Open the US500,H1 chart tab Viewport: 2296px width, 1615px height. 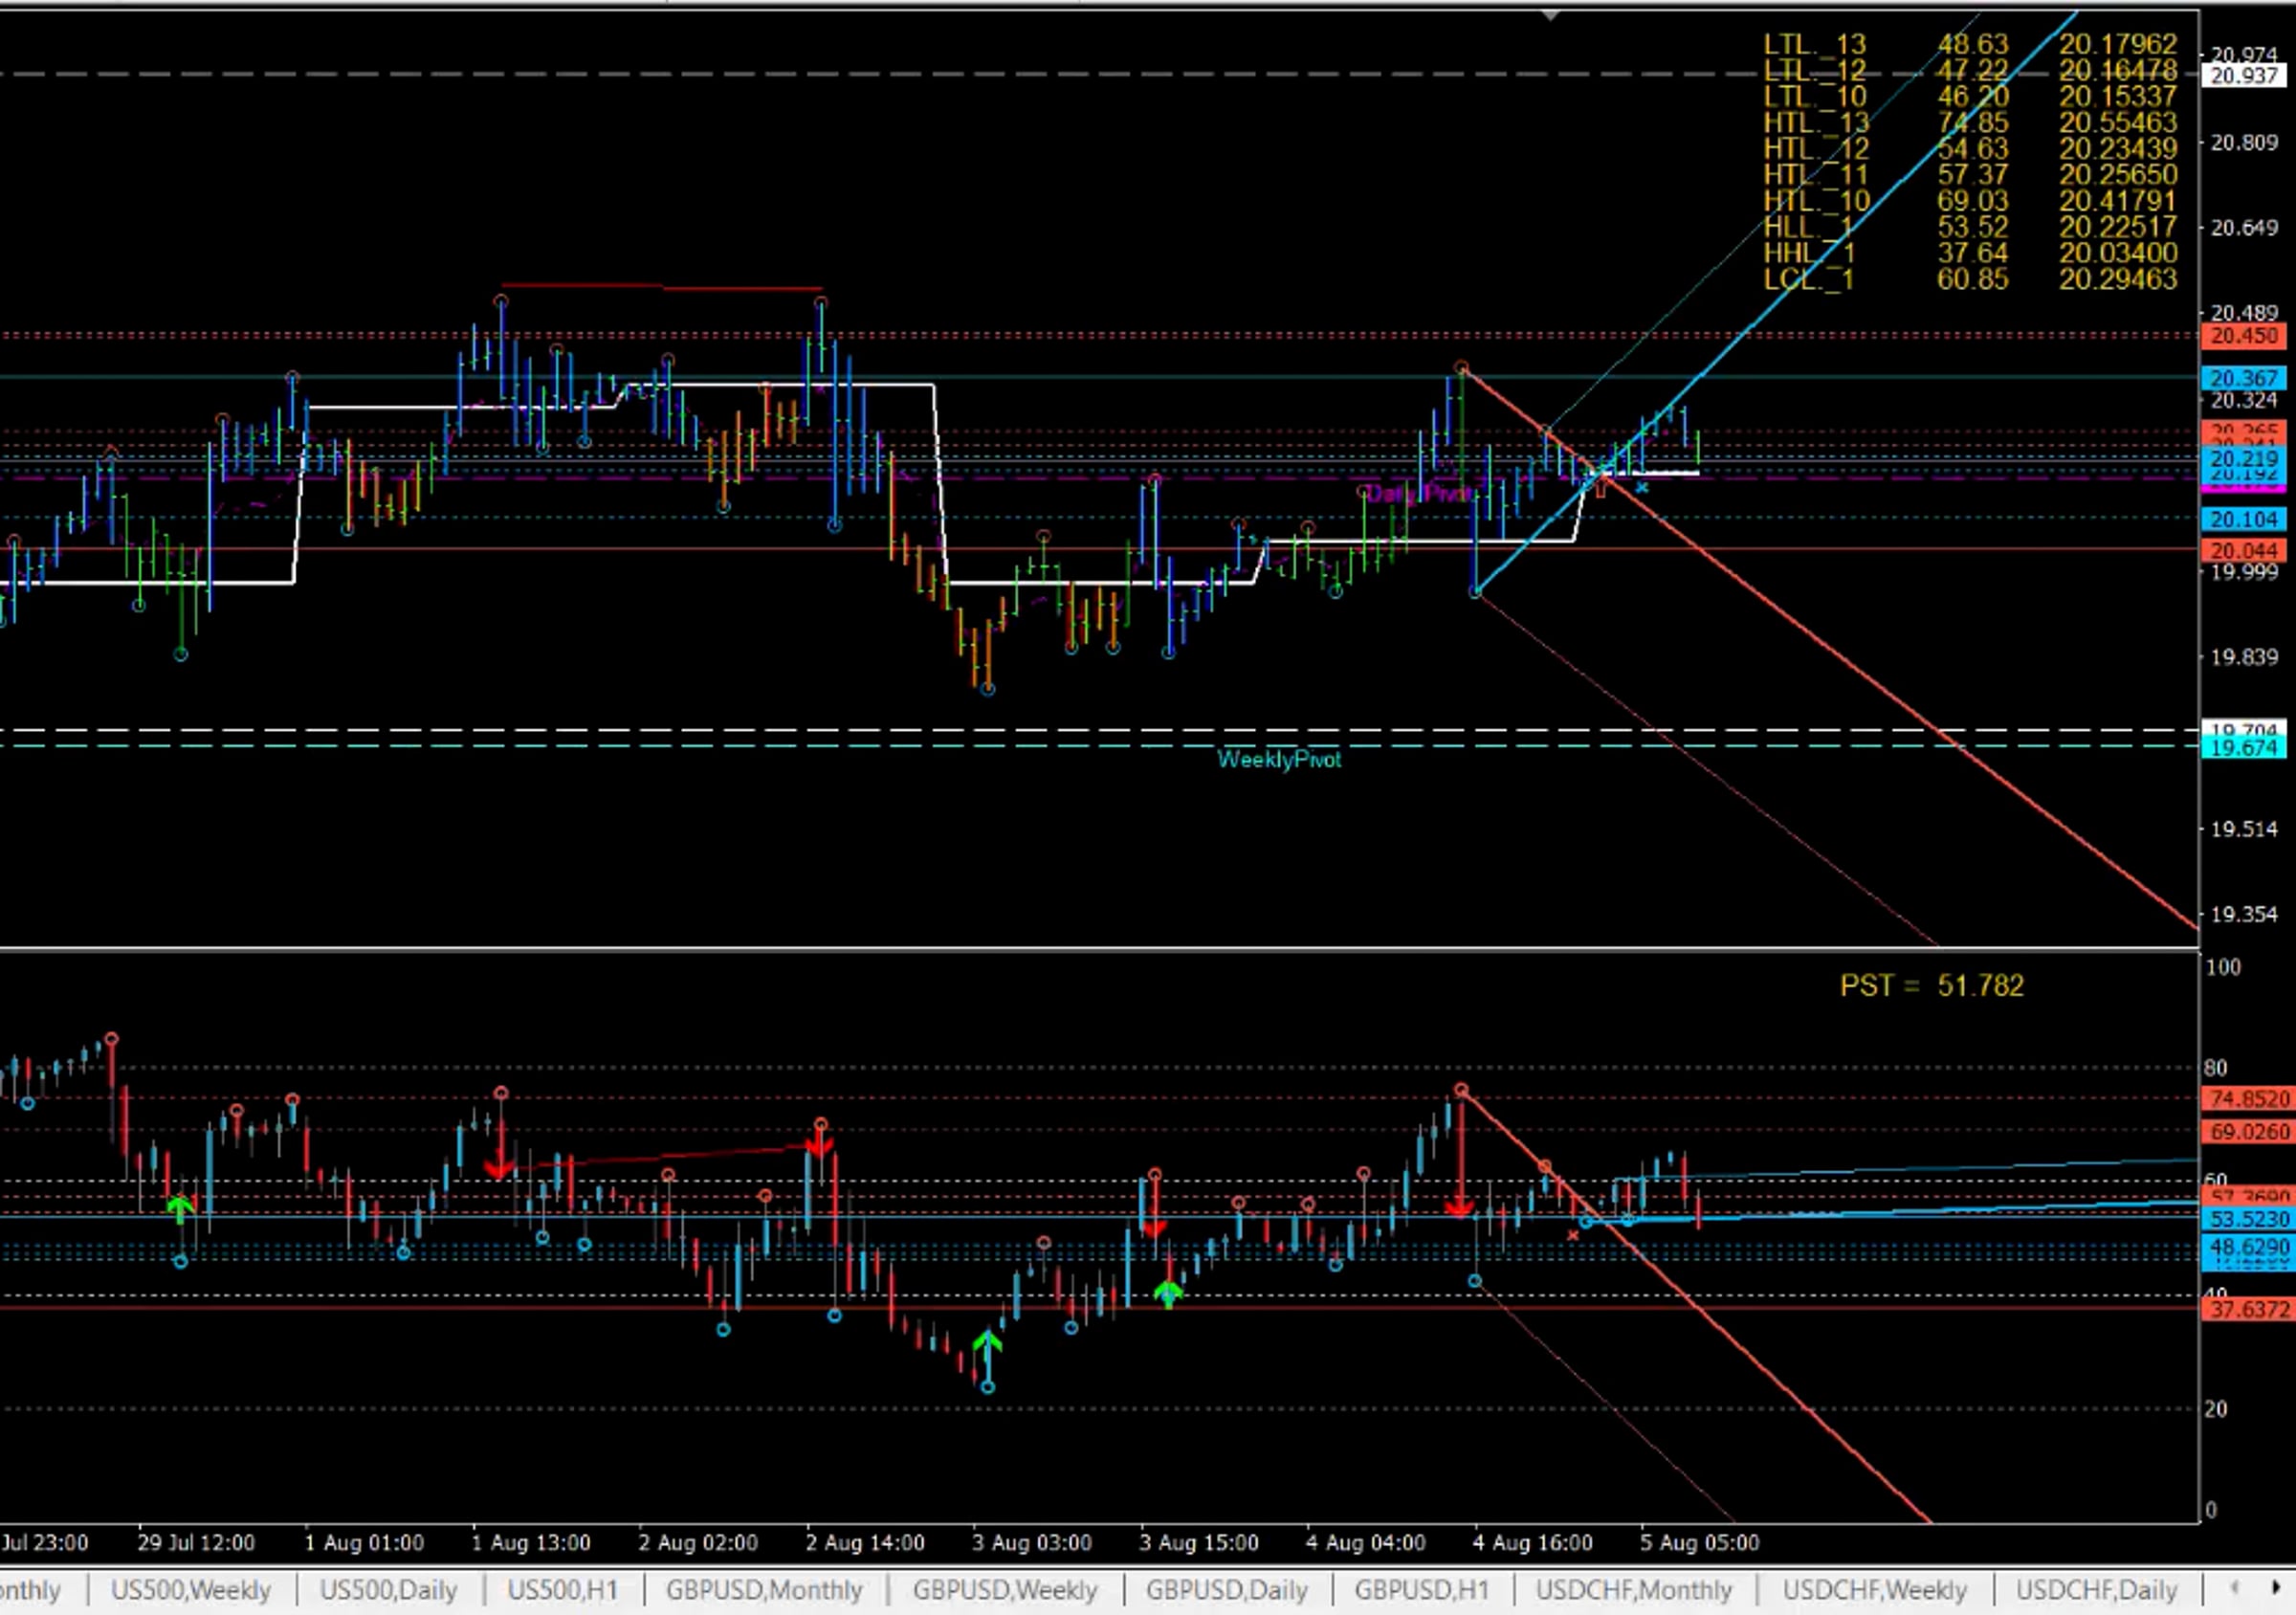click(562, 1590)
